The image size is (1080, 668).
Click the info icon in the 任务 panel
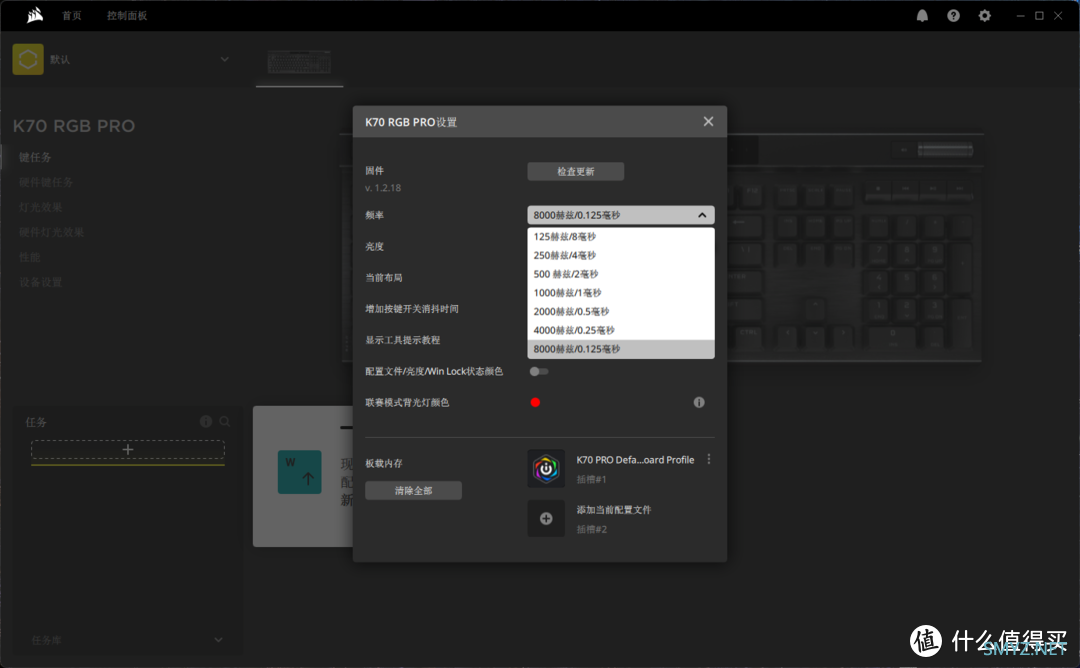205,421
